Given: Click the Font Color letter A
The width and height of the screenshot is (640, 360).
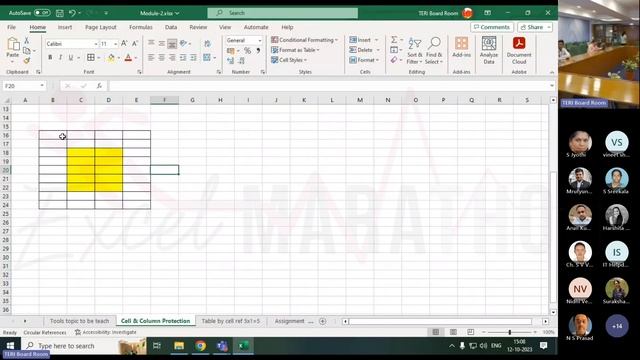Looking at the screenshot, I should [x=128, y=58].
